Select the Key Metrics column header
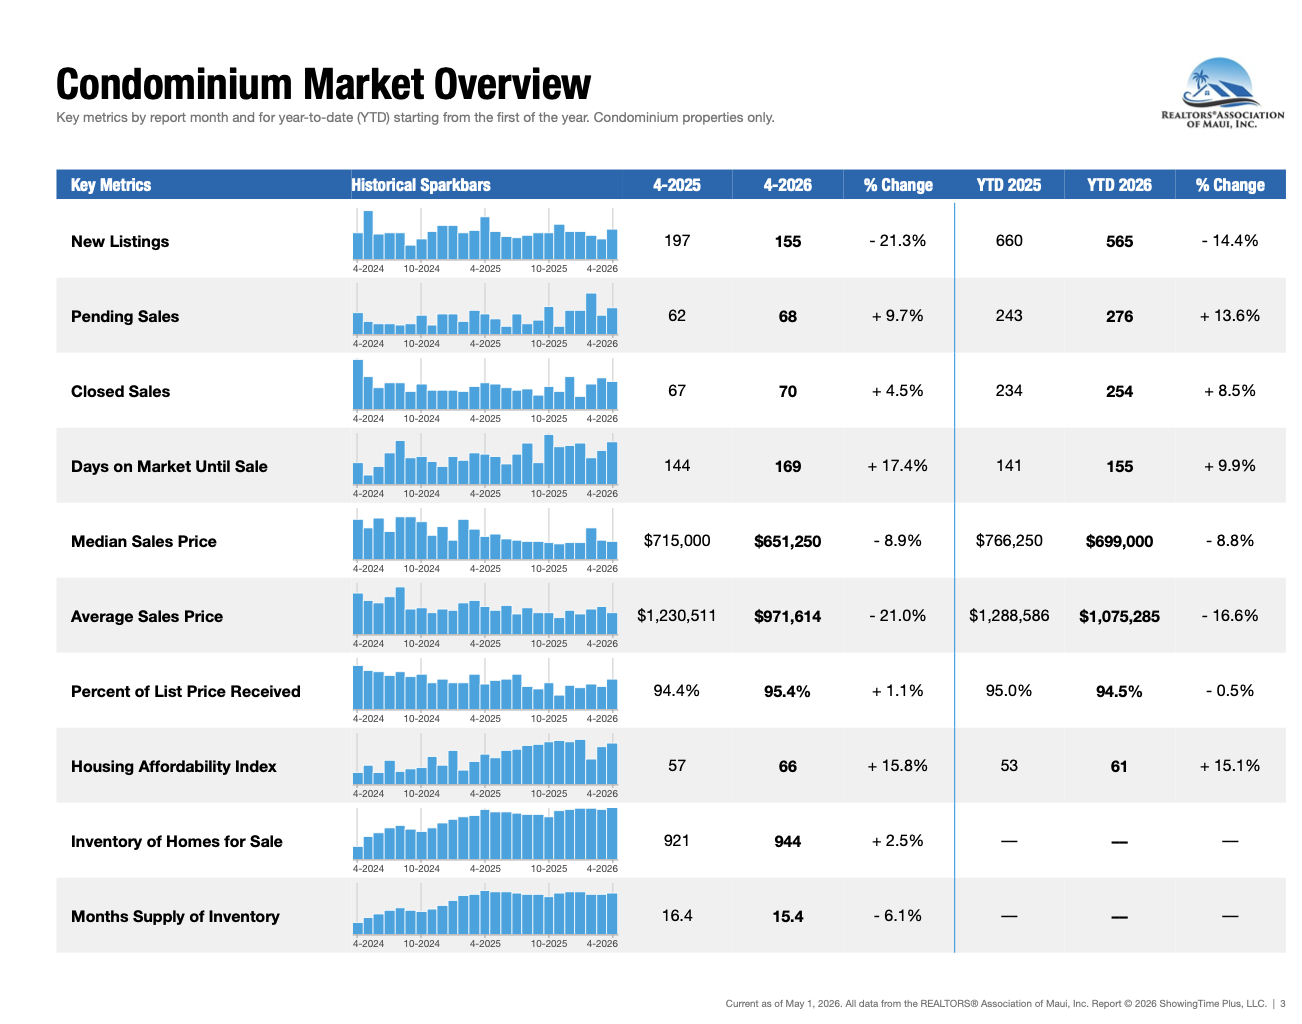 111,185
